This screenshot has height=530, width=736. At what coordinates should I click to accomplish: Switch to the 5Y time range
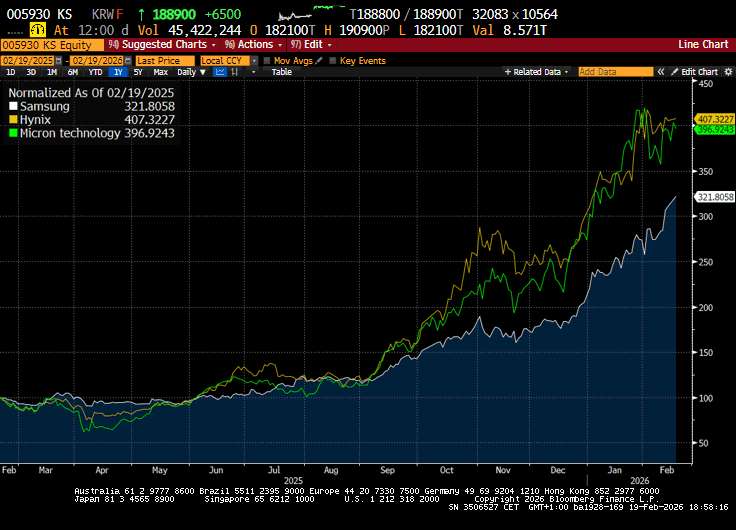point(138,72)
